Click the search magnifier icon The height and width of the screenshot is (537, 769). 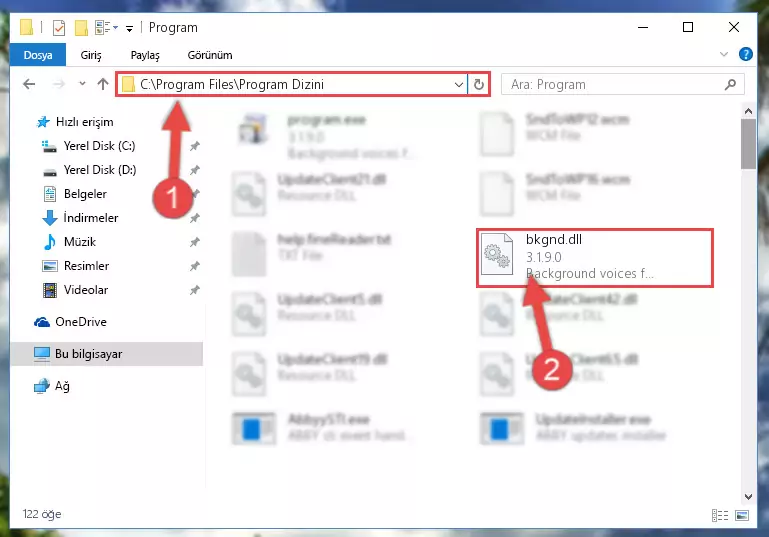pos(730,84)
